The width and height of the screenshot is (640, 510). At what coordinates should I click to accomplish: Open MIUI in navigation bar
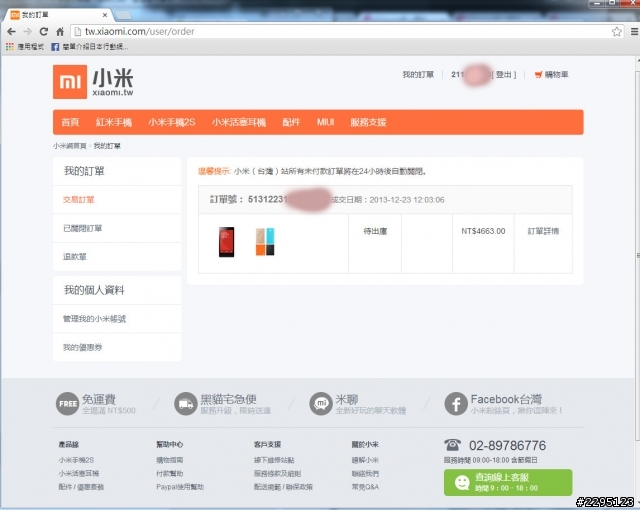point(325,122)
